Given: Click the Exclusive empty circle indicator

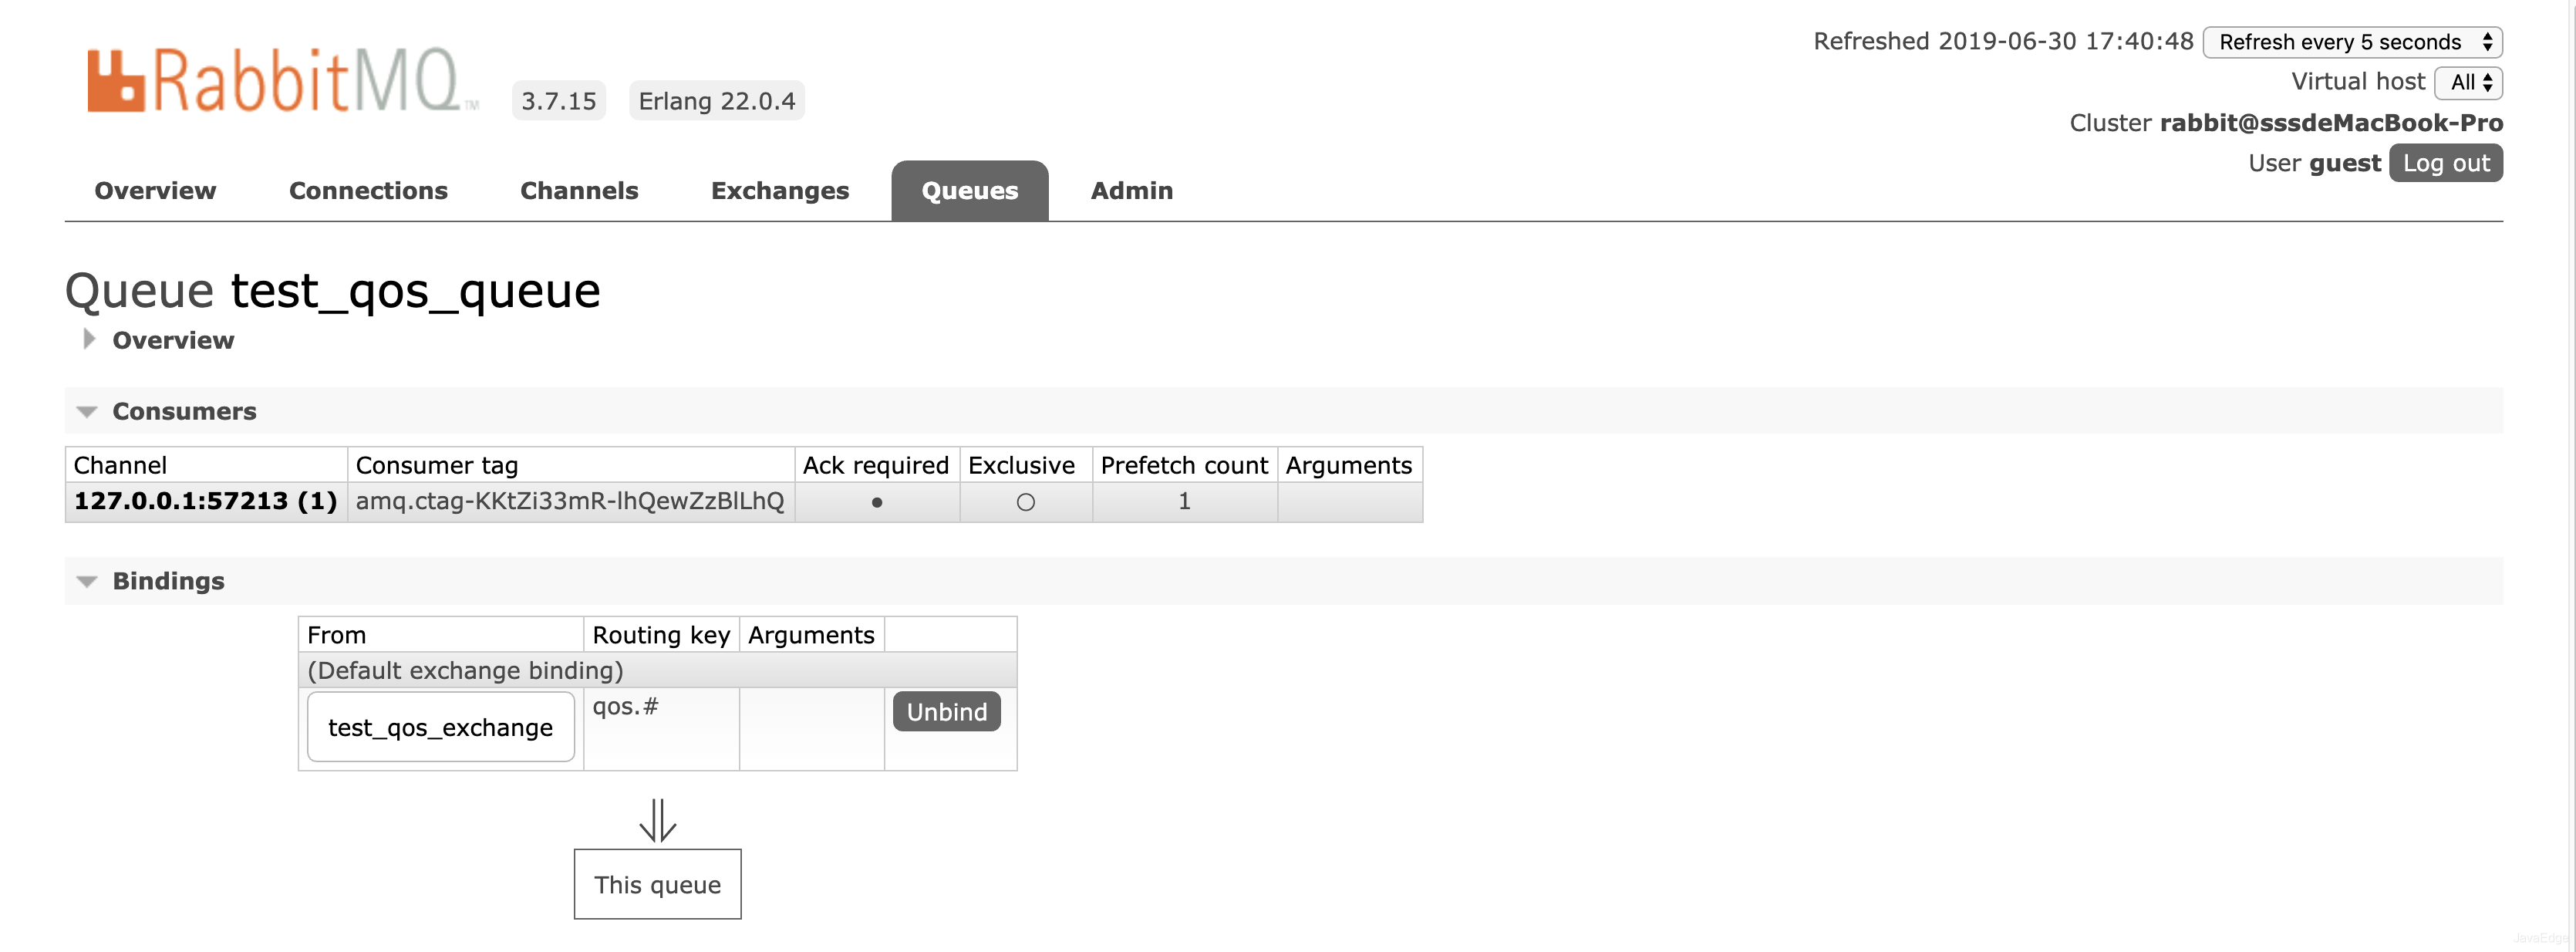Looking at the screenshot, I should pyautogui.click(x=1025, y=502).
